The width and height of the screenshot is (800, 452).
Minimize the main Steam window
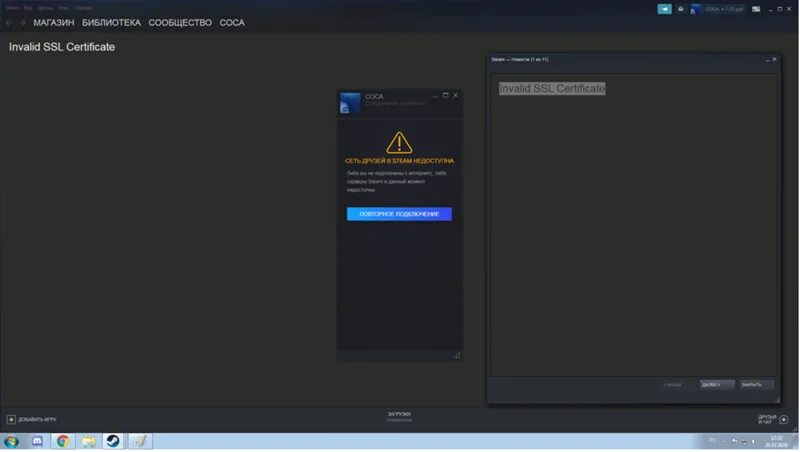770,9
